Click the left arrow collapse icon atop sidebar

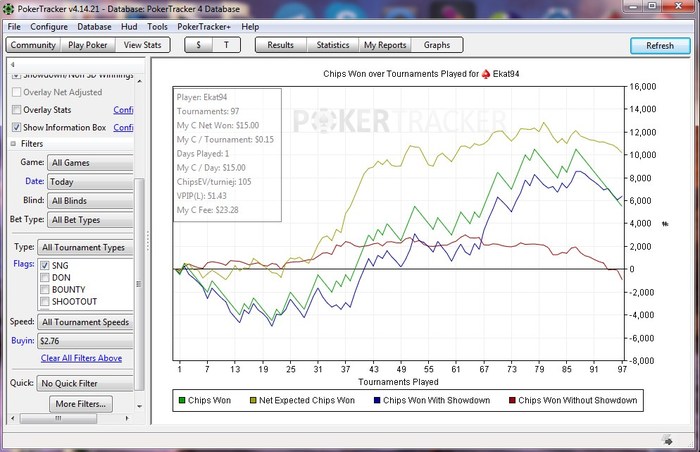(12, 65)
